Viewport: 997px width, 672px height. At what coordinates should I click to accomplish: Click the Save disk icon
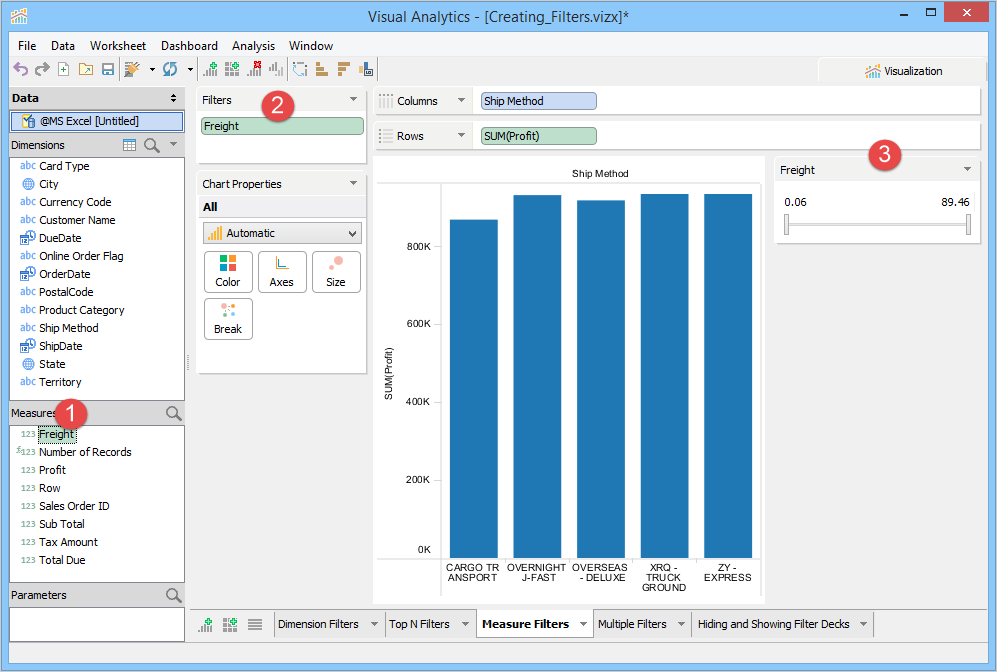(x=108, y=69)
